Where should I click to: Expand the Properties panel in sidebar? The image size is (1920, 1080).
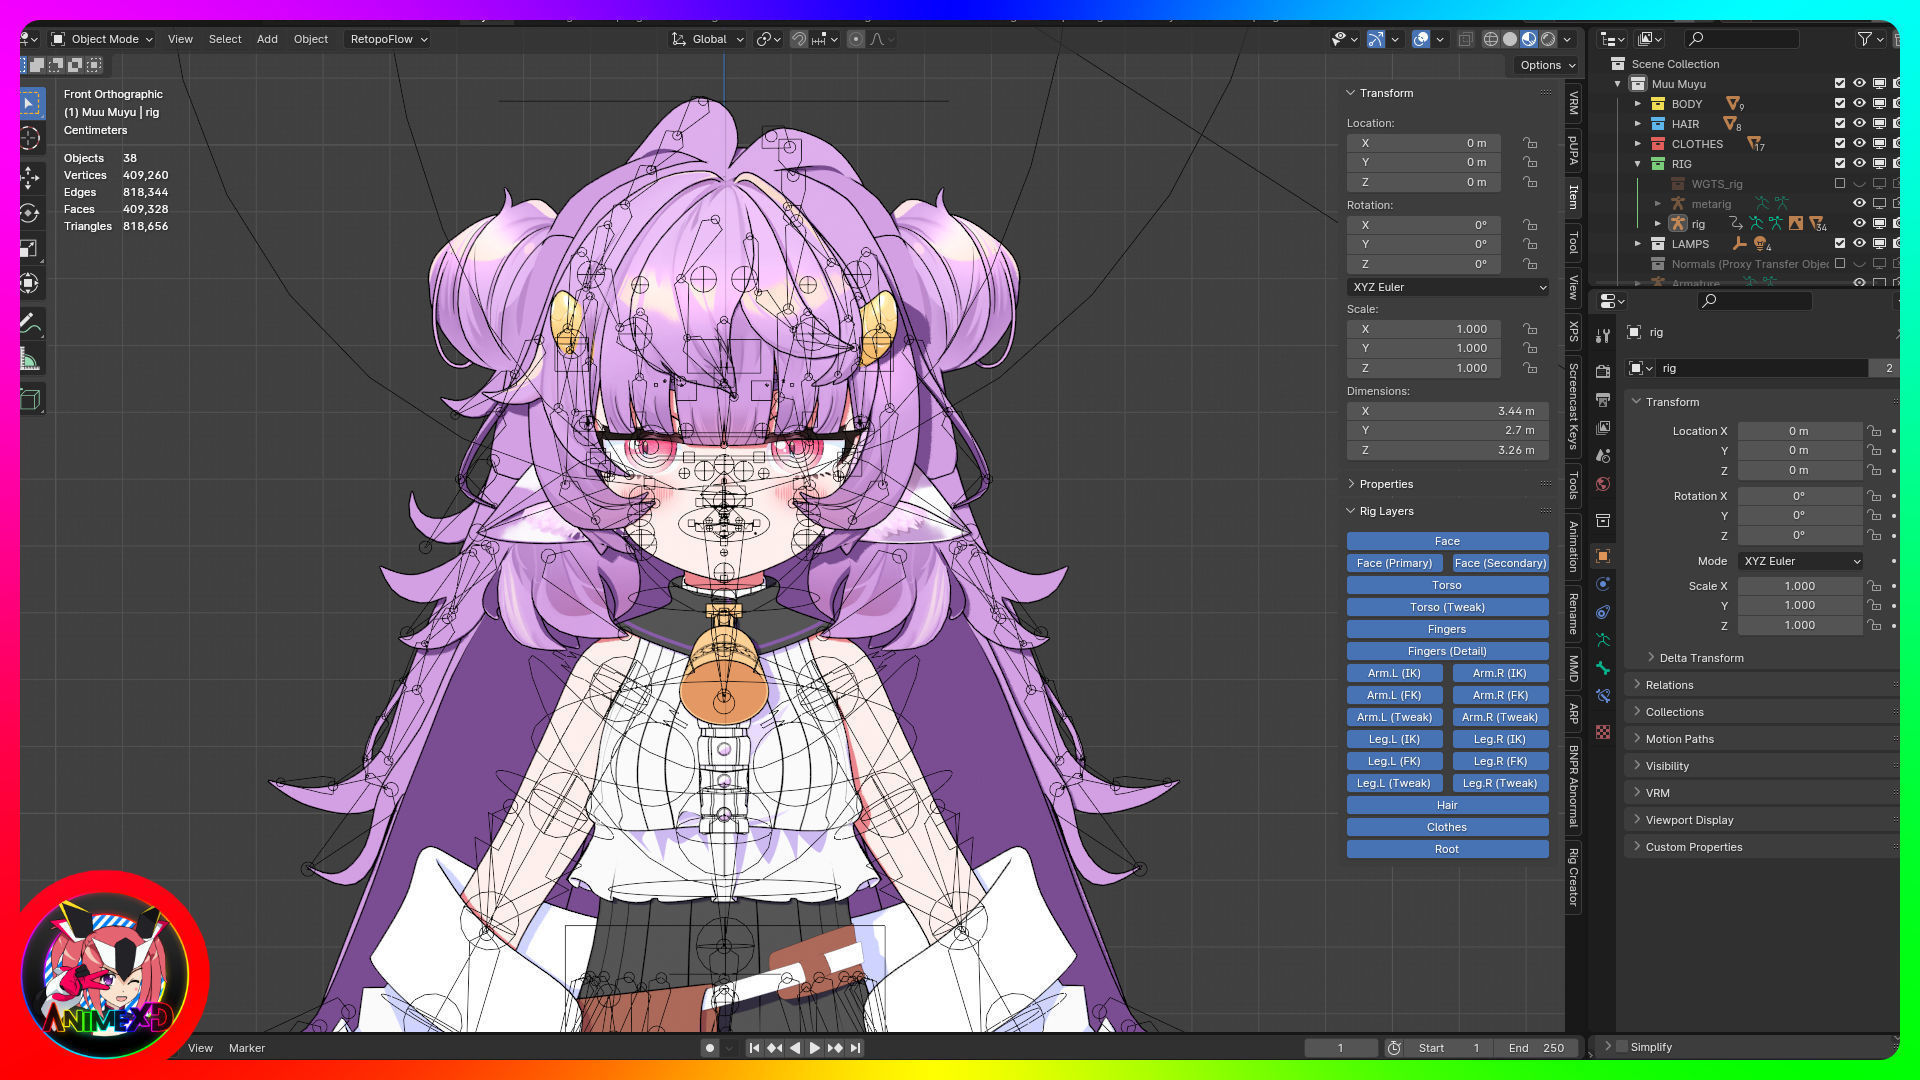tap(1386, 484)
